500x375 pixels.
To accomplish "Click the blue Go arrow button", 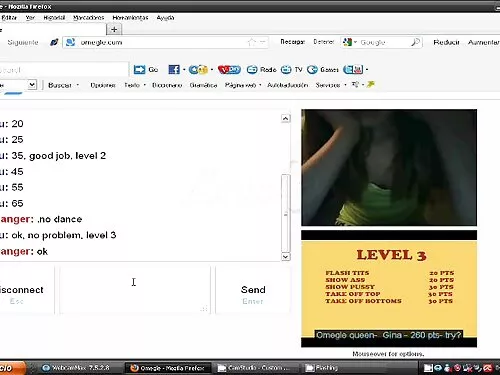I will click(x=140, y=69).
